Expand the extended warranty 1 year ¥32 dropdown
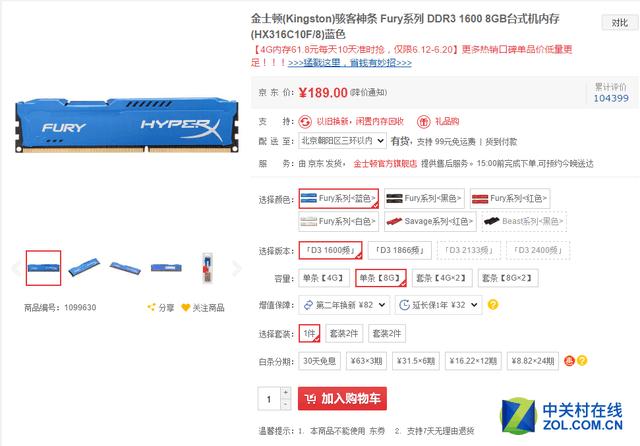 (x=438, y=305)
